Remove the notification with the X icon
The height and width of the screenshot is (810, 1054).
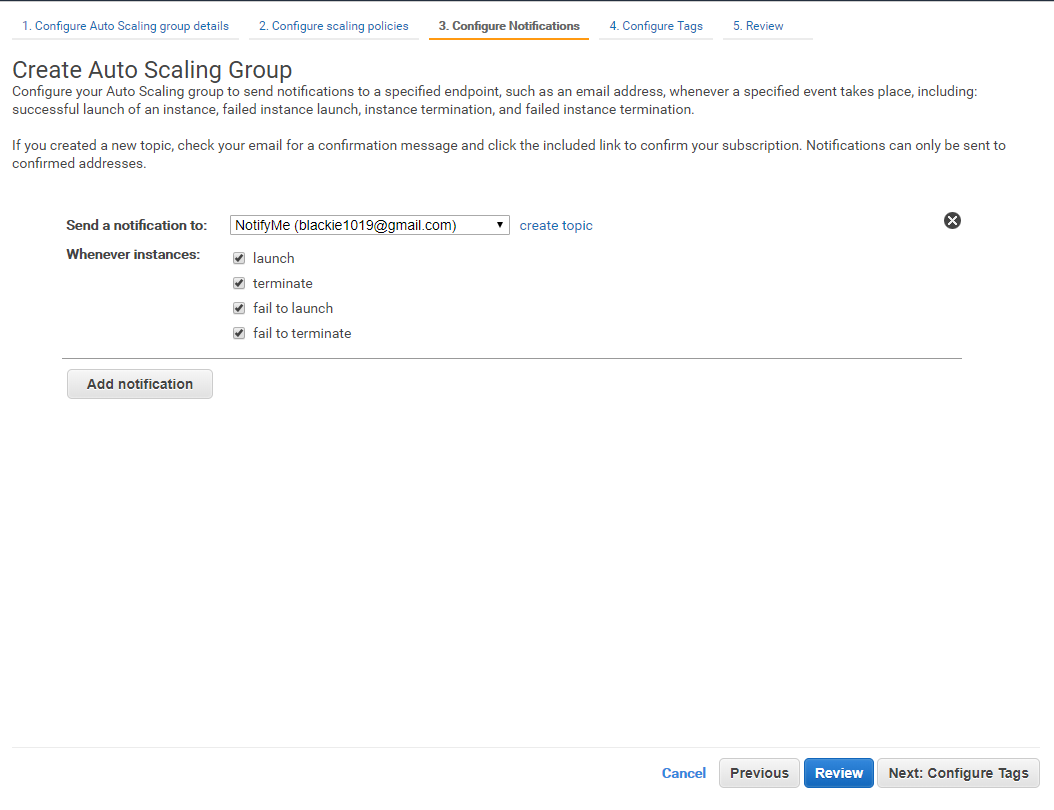(952, 221)
